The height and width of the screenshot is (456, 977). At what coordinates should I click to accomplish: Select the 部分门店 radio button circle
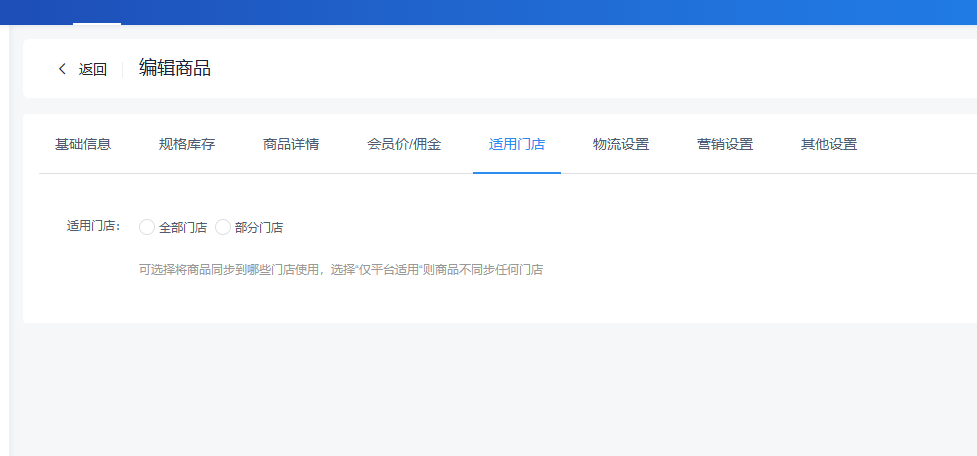(x=223, y=227)
